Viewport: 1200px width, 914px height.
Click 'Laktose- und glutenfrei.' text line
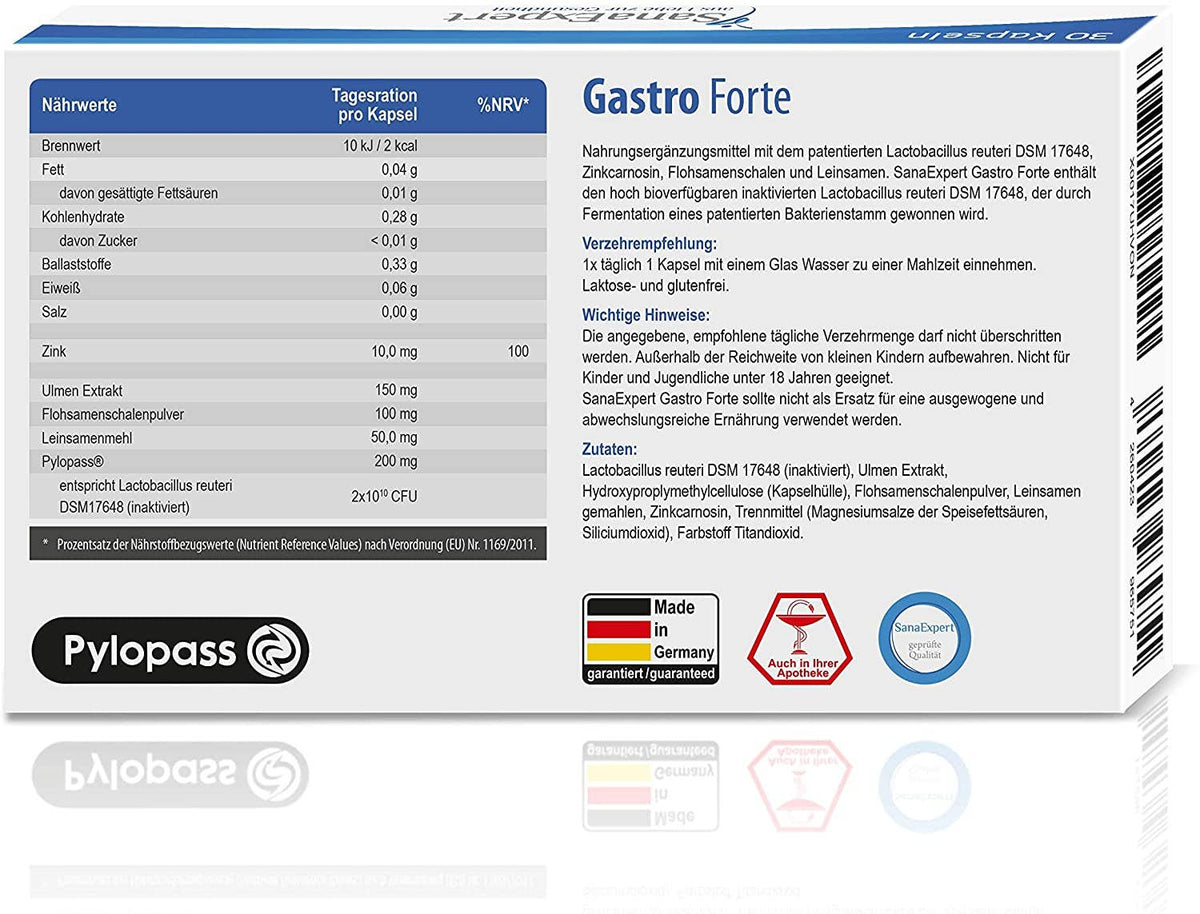point(656,285)
